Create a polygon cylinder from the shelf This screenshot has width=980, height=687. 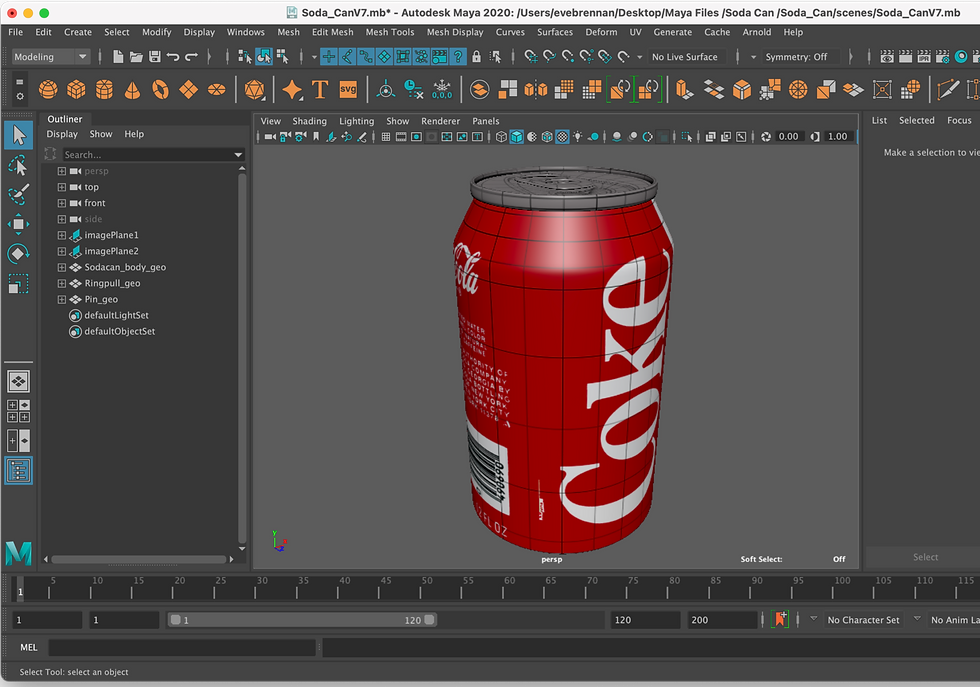[x=104, y=89]
